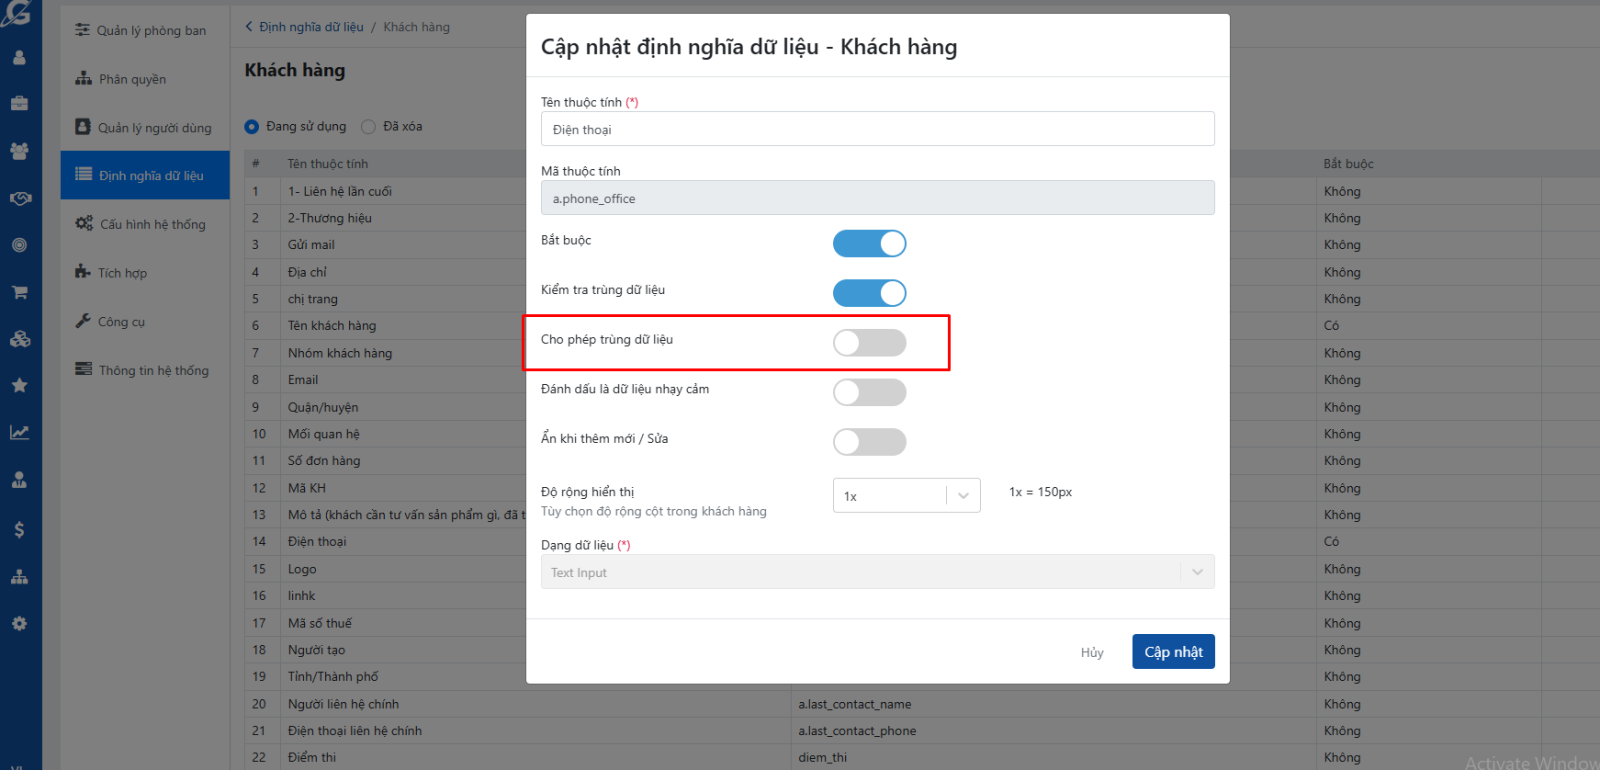Open Cấu hình hệ thống menu item
The width and height of the screenshot is (1600, 770).
point(152,224)
